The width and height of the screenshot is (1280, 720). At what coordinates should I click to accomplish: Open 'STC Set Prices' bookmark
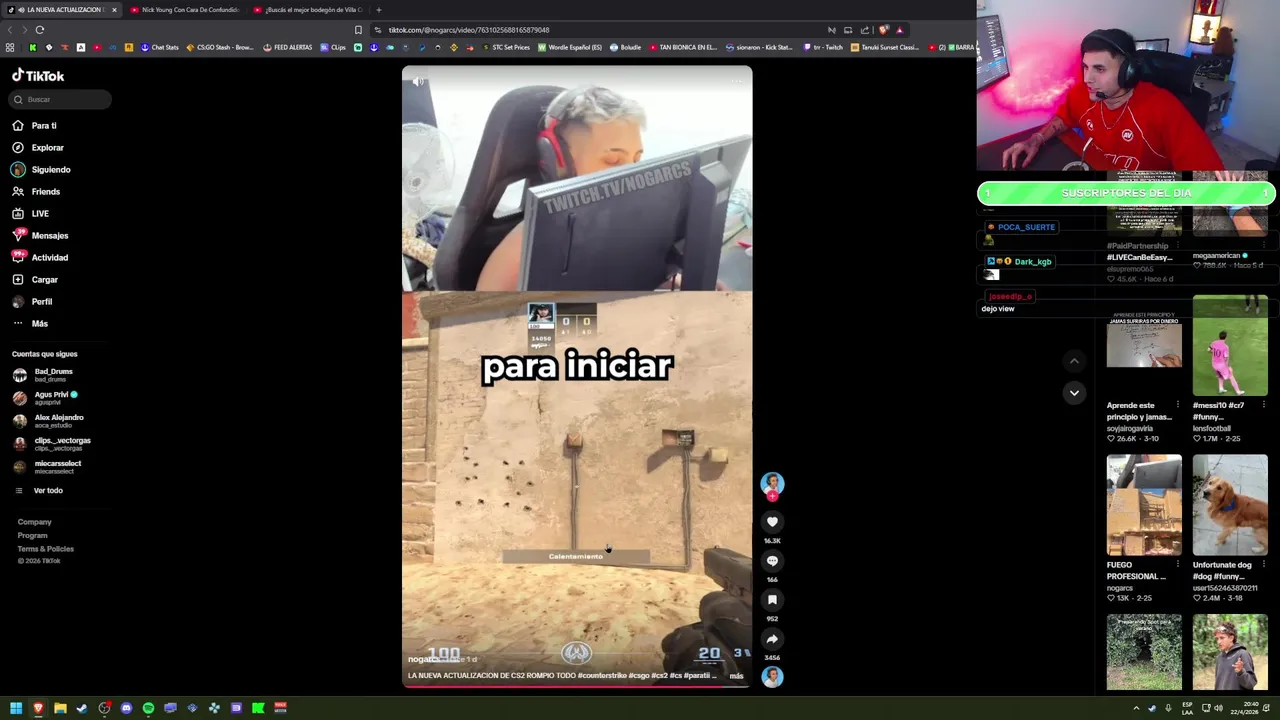(506, 47)
